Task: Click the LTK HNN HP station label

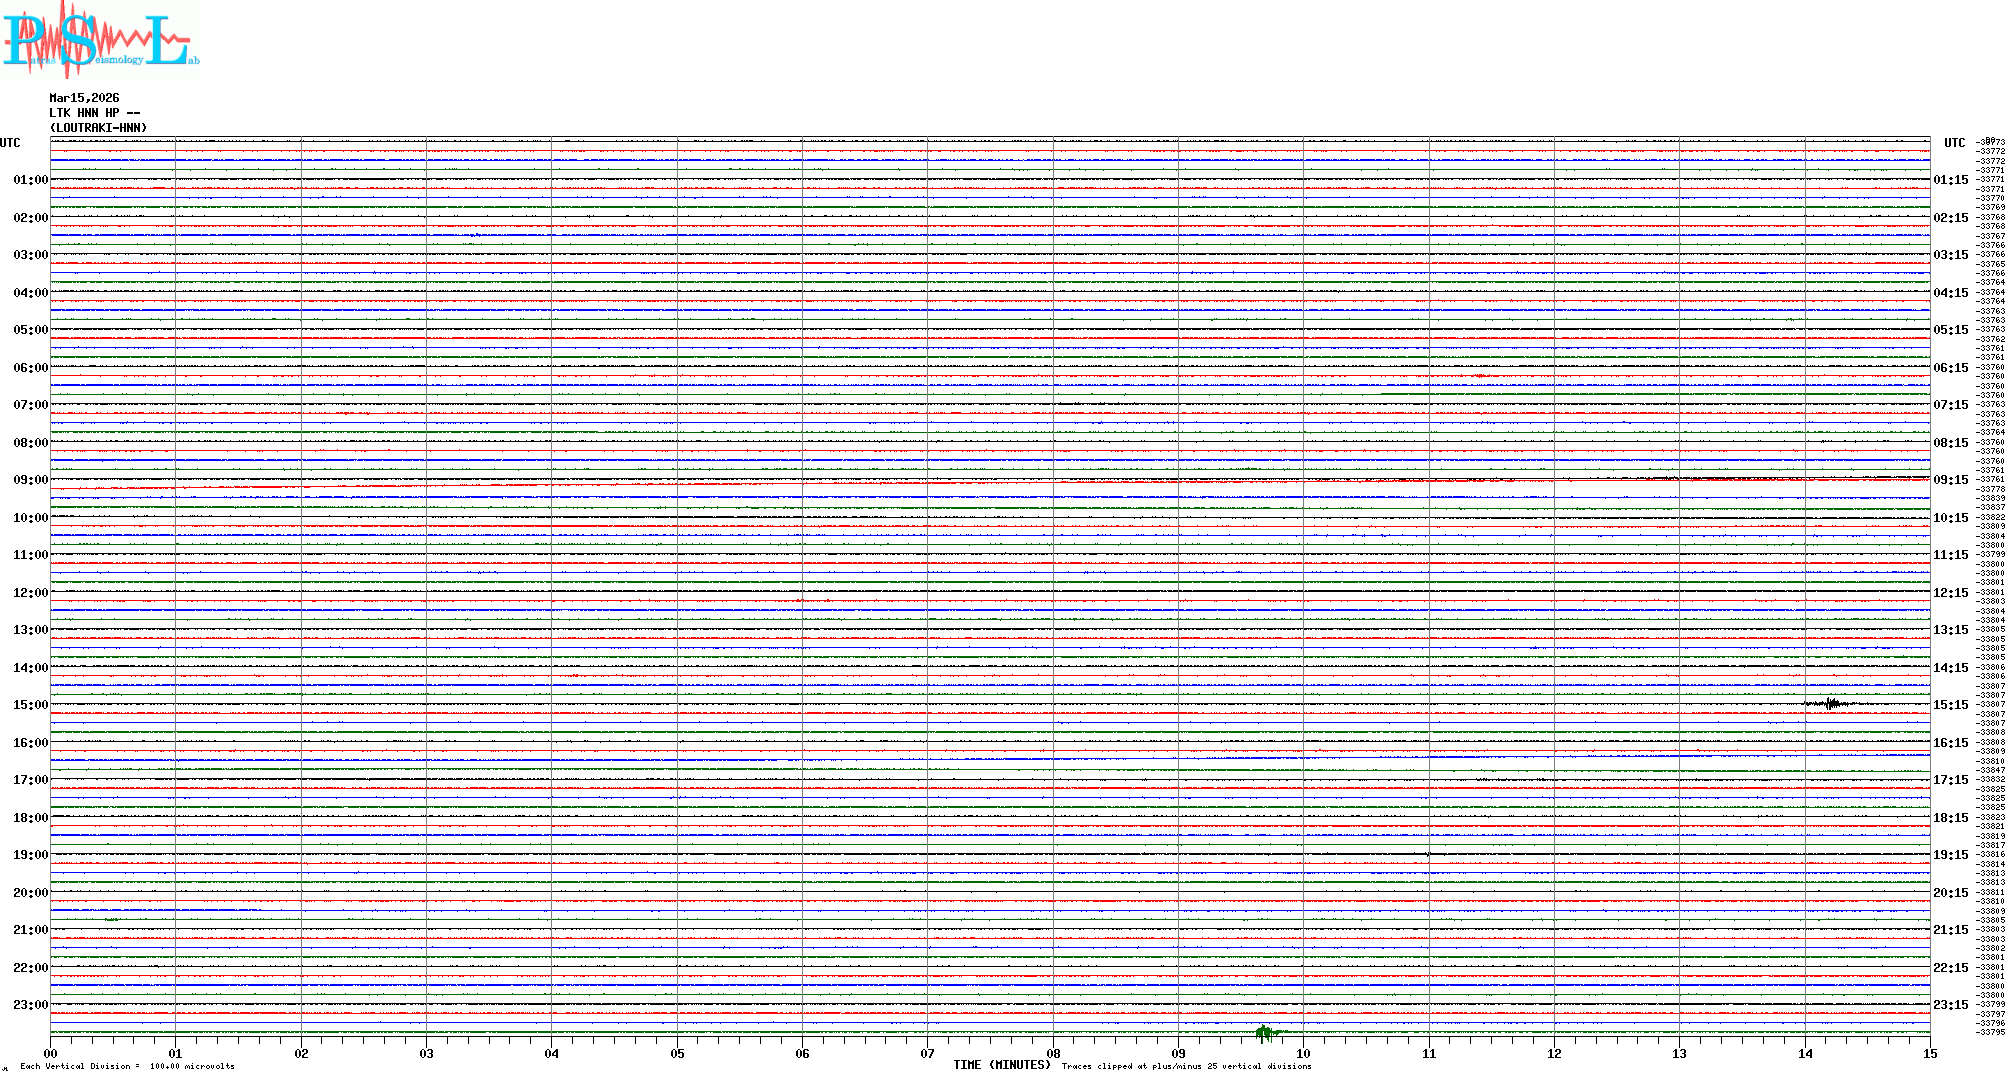Action: (x=94, y=113)
